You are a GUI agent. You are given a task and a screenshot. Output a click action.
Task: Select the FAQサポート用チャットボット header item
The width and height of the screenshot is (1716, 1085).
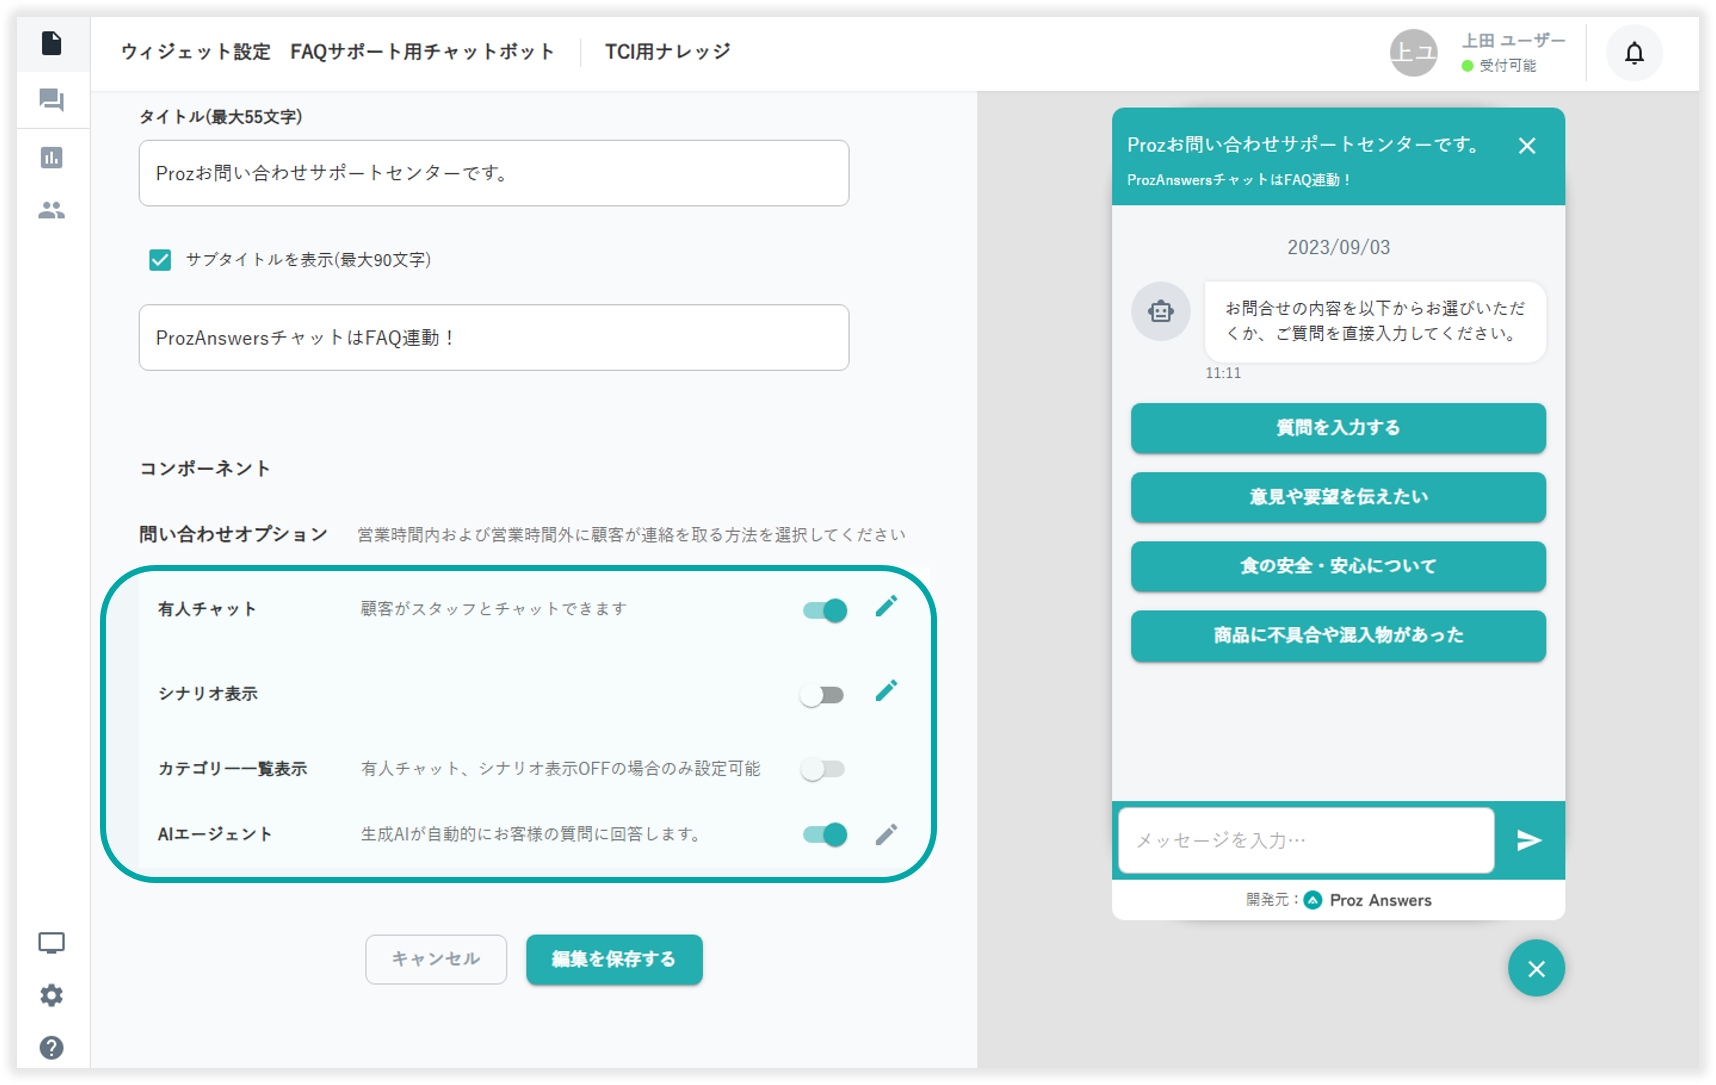(x=422, y=52)
